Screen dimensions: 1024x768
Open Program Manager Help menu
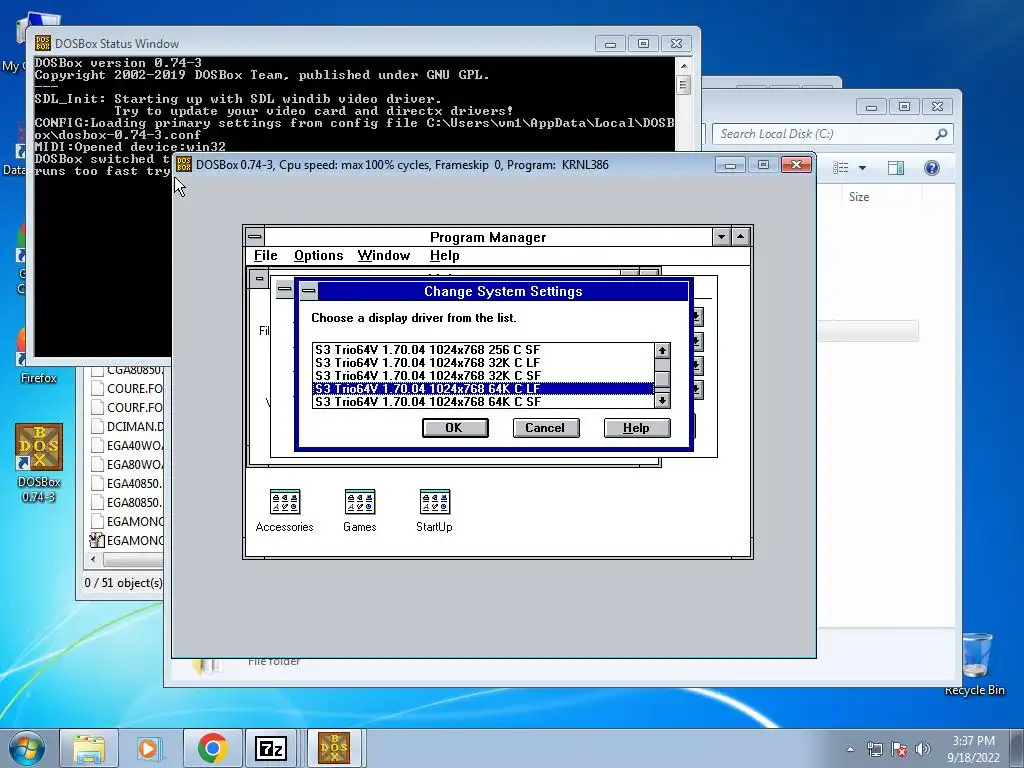[x=445, y=255]
